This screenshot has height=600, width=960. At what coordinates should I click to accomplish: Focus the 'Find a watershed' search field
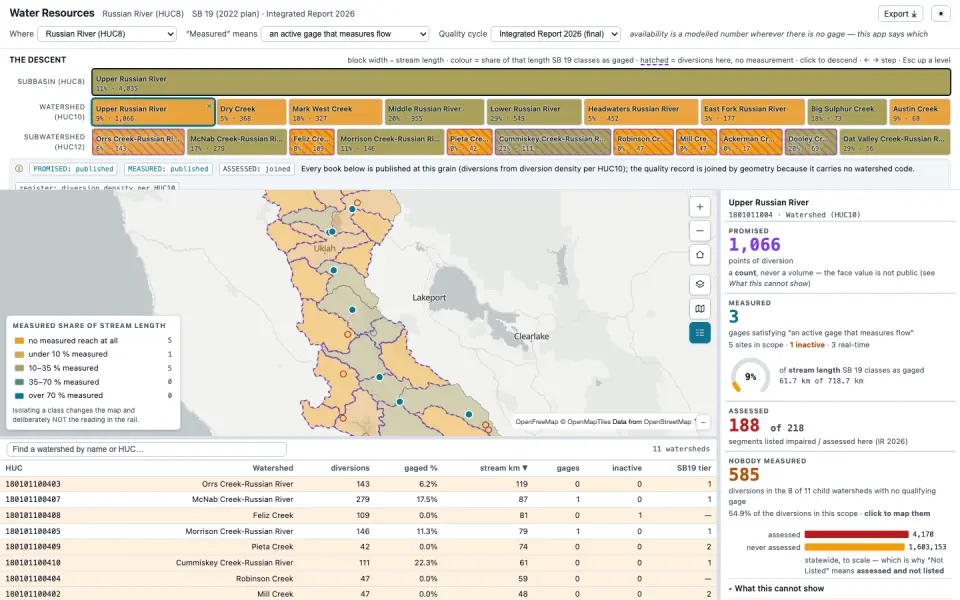click(146, 449)
